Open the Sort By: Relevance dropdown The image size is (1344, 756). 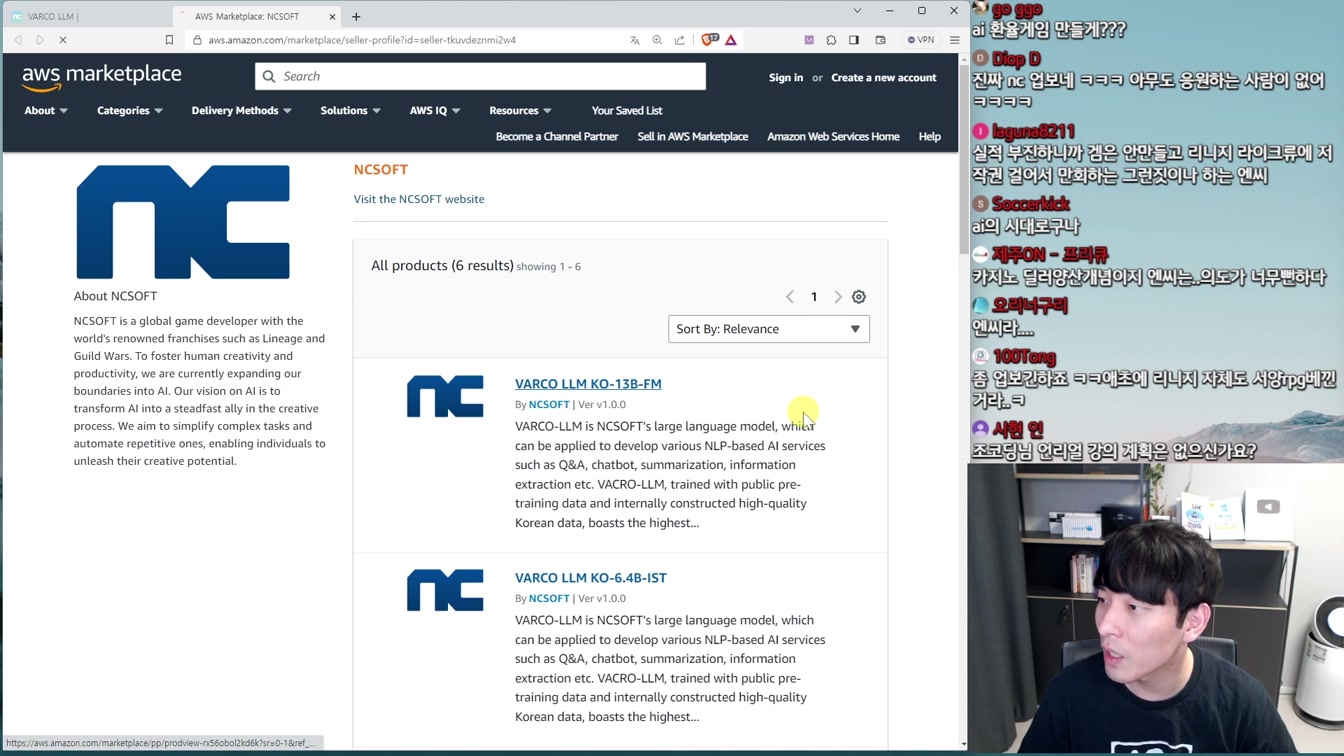tap(769, 329)
